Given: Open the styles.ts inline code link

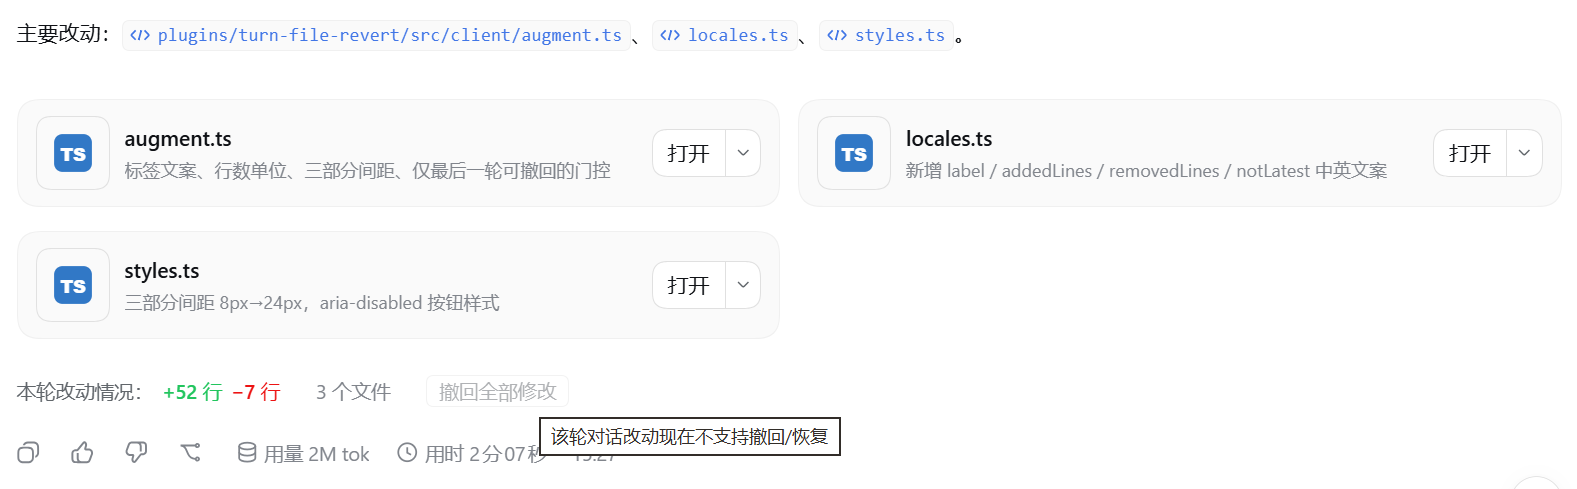Looking at the screenshot, I should 886,35.
